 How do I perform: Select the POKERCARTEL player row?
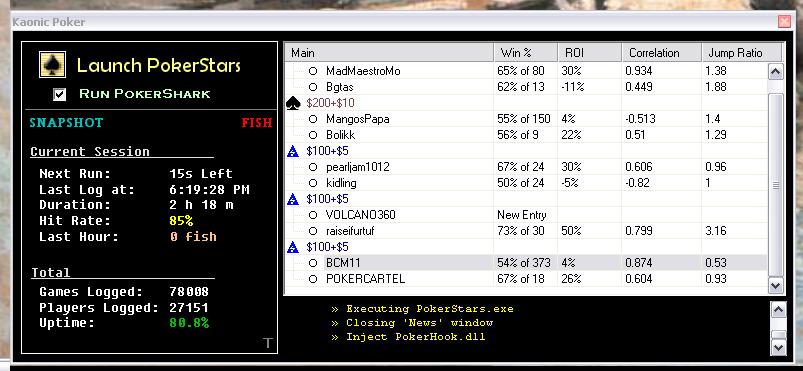pos(525,279)
